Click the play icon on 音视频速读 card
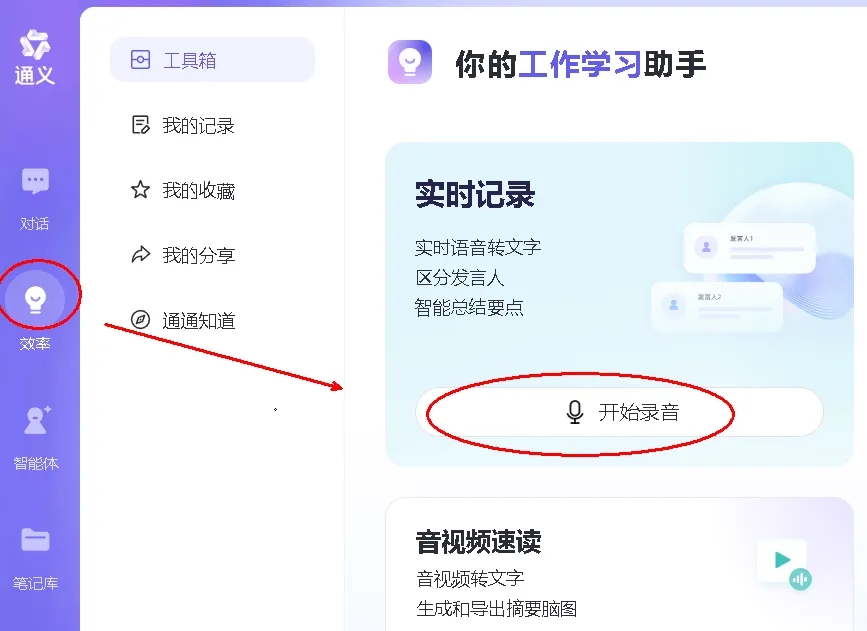The image size is (867, 631). pyautogui.click(x=782, y=560)
